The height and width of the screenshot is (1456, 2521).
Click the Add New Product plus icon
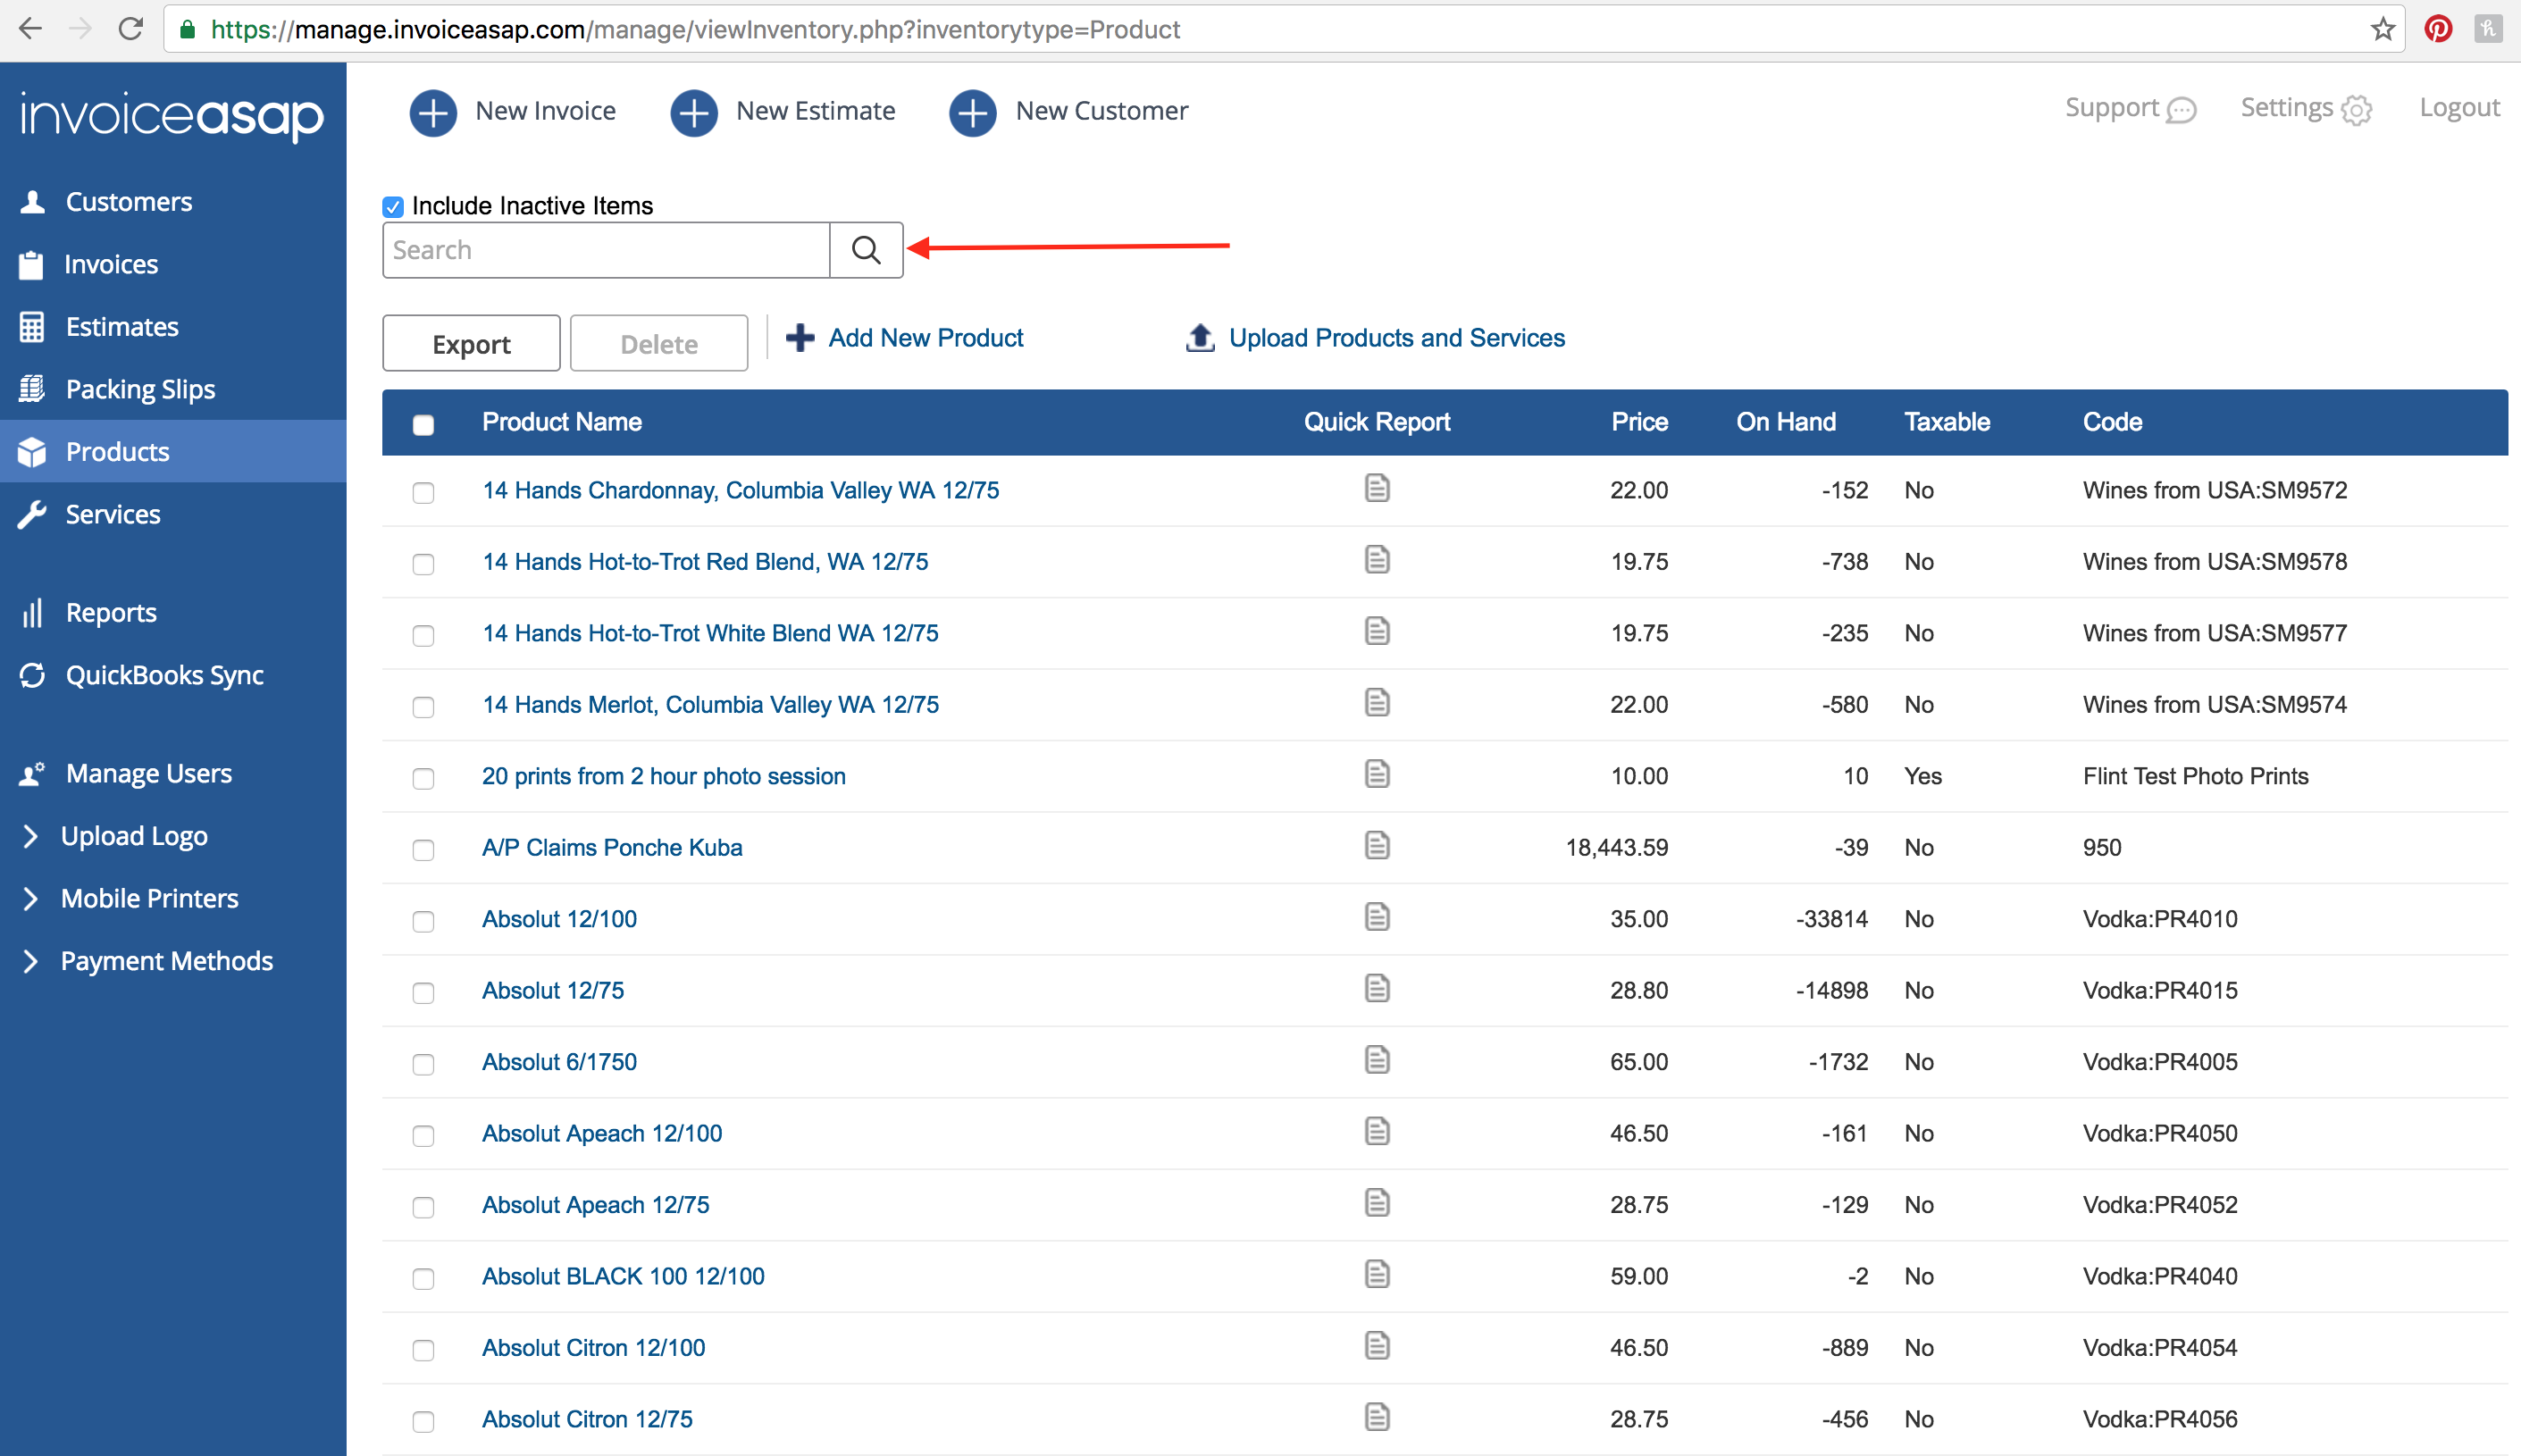(x=800, y=338)
